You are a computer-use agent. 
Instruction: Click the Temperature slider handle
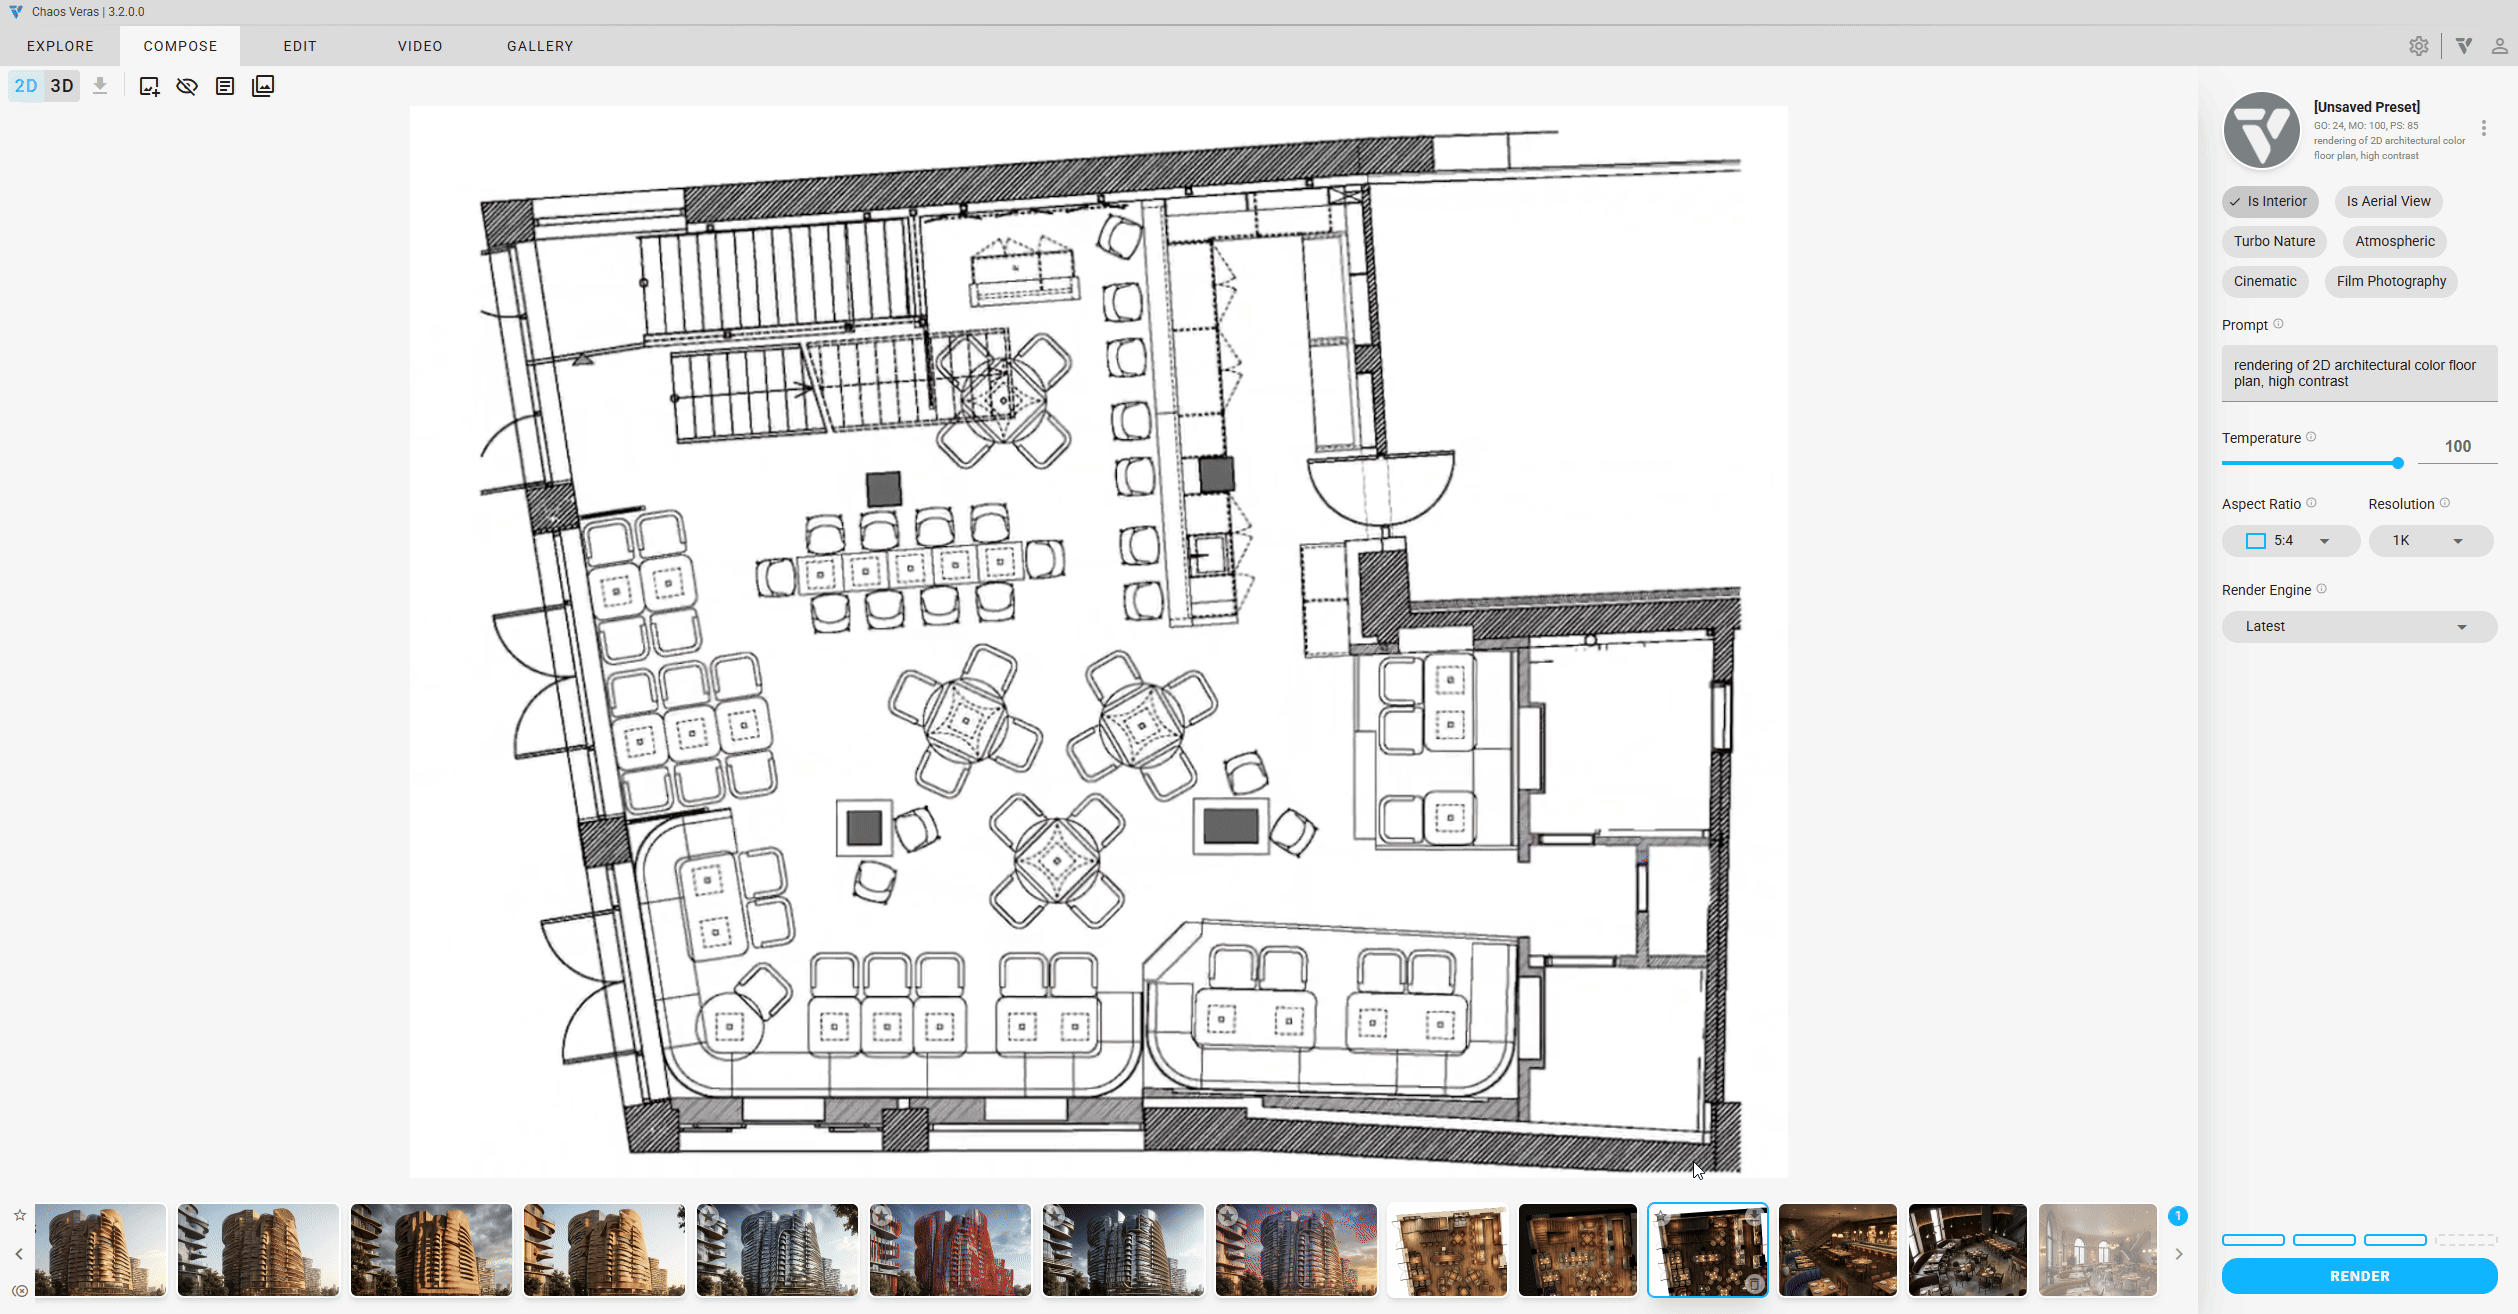click(2397, 463)
